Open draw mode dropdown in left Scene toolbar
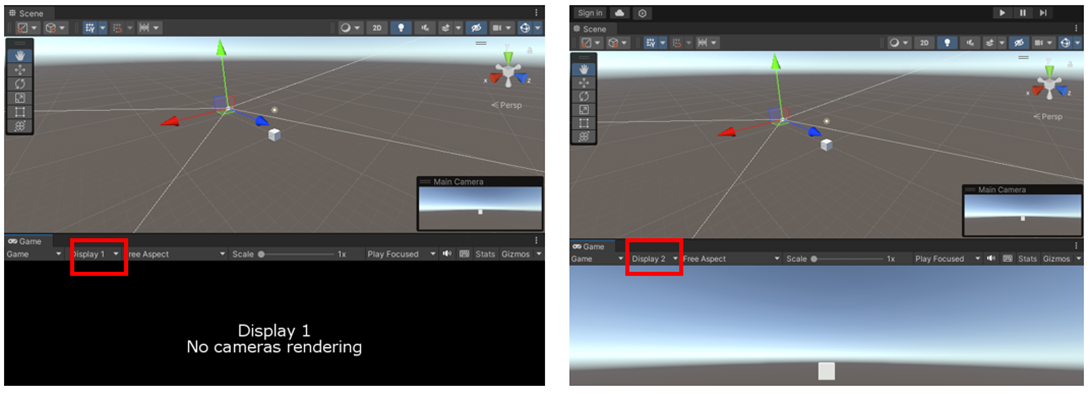Image resolution: width=1090 pixels, height=394 pixels. coord(351,28)
